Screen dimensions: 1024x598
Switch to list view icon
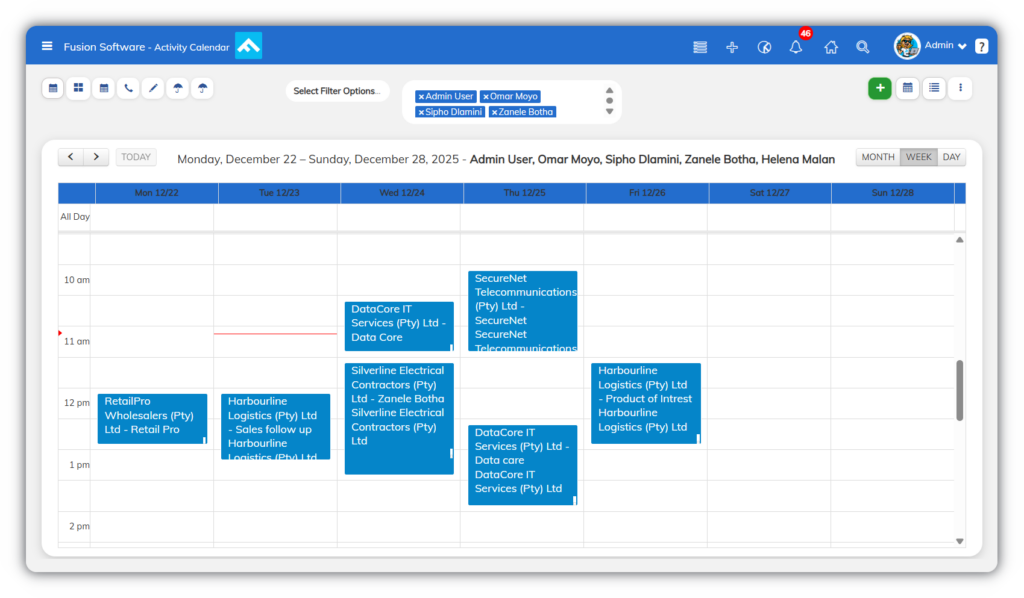point(935,88)
